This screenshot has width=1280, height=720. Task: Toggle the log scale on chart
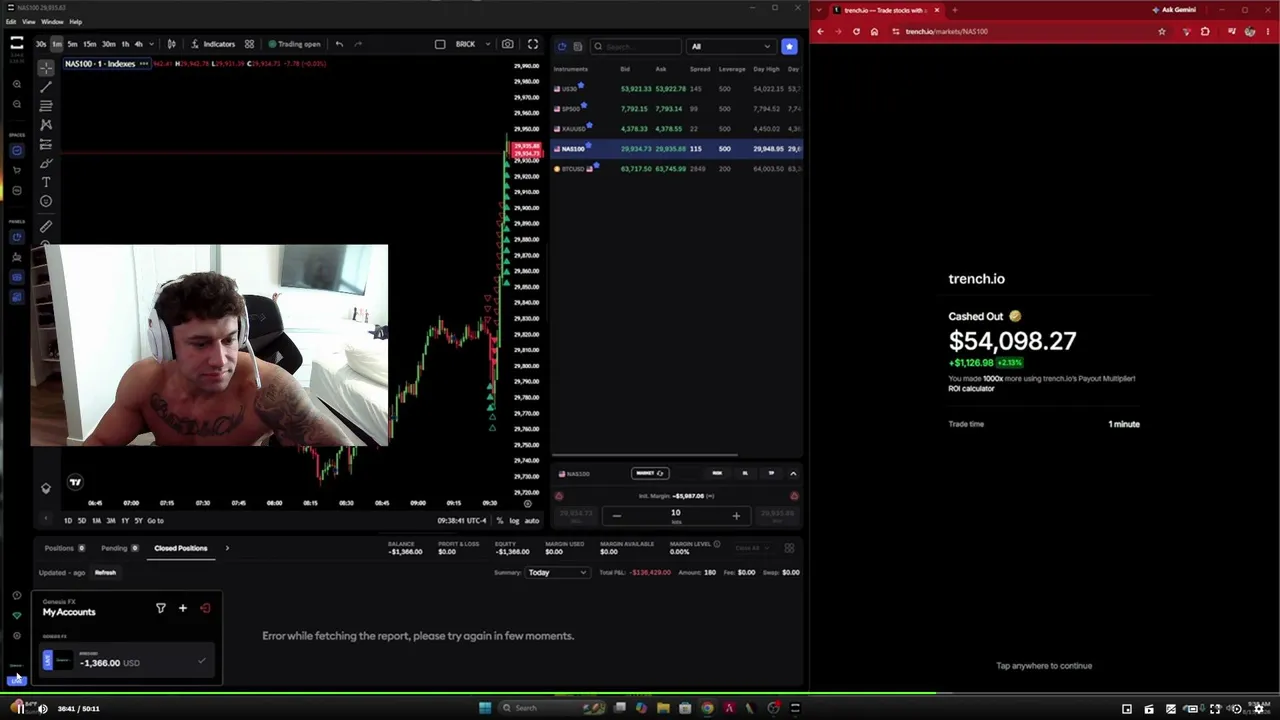(x=514, y=520)
